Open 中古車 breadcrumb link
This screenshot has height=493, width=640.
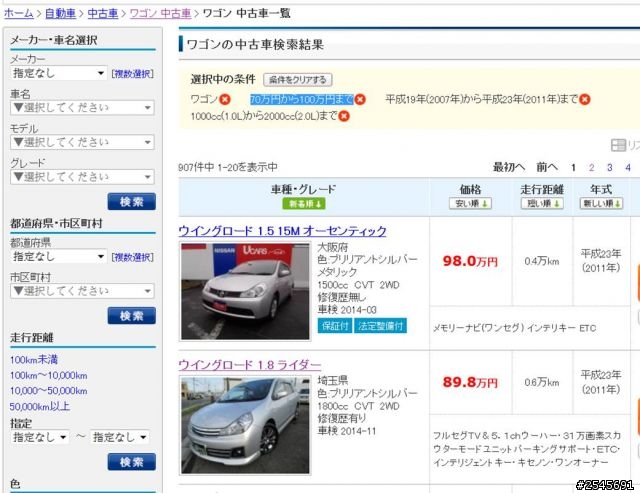point(103,13)
